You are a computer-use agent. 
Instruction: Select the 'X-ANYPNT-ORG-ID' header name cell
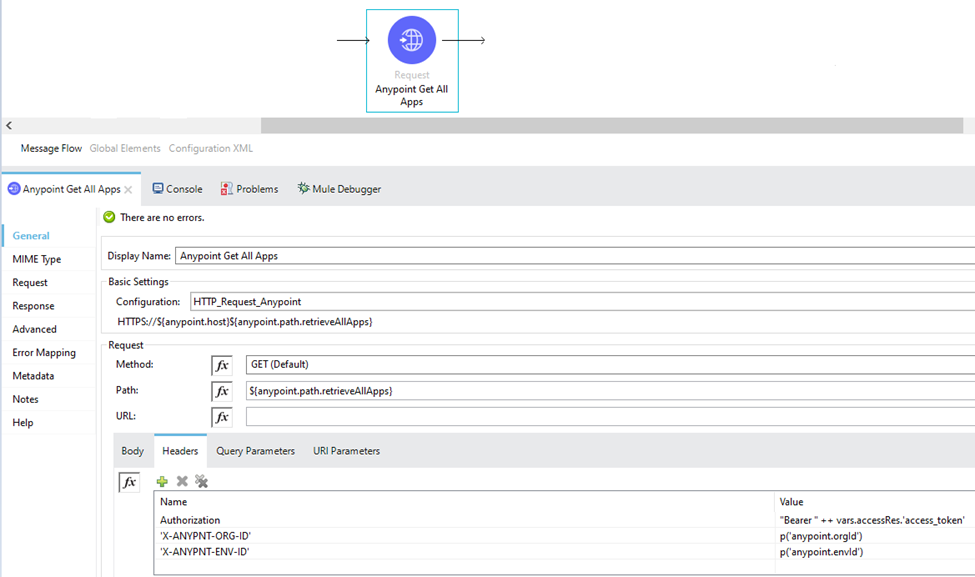coord(464,536)
